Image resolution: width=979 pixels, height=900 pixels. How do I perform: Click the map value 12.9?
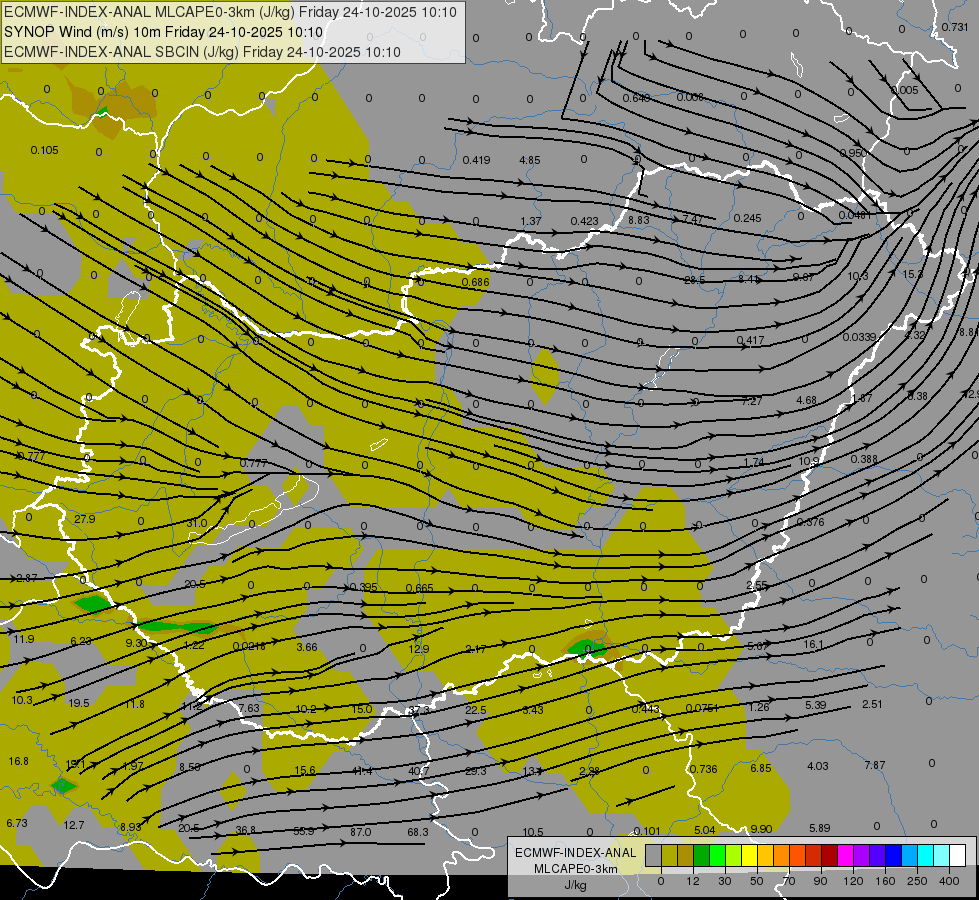[x=418, y=649]
